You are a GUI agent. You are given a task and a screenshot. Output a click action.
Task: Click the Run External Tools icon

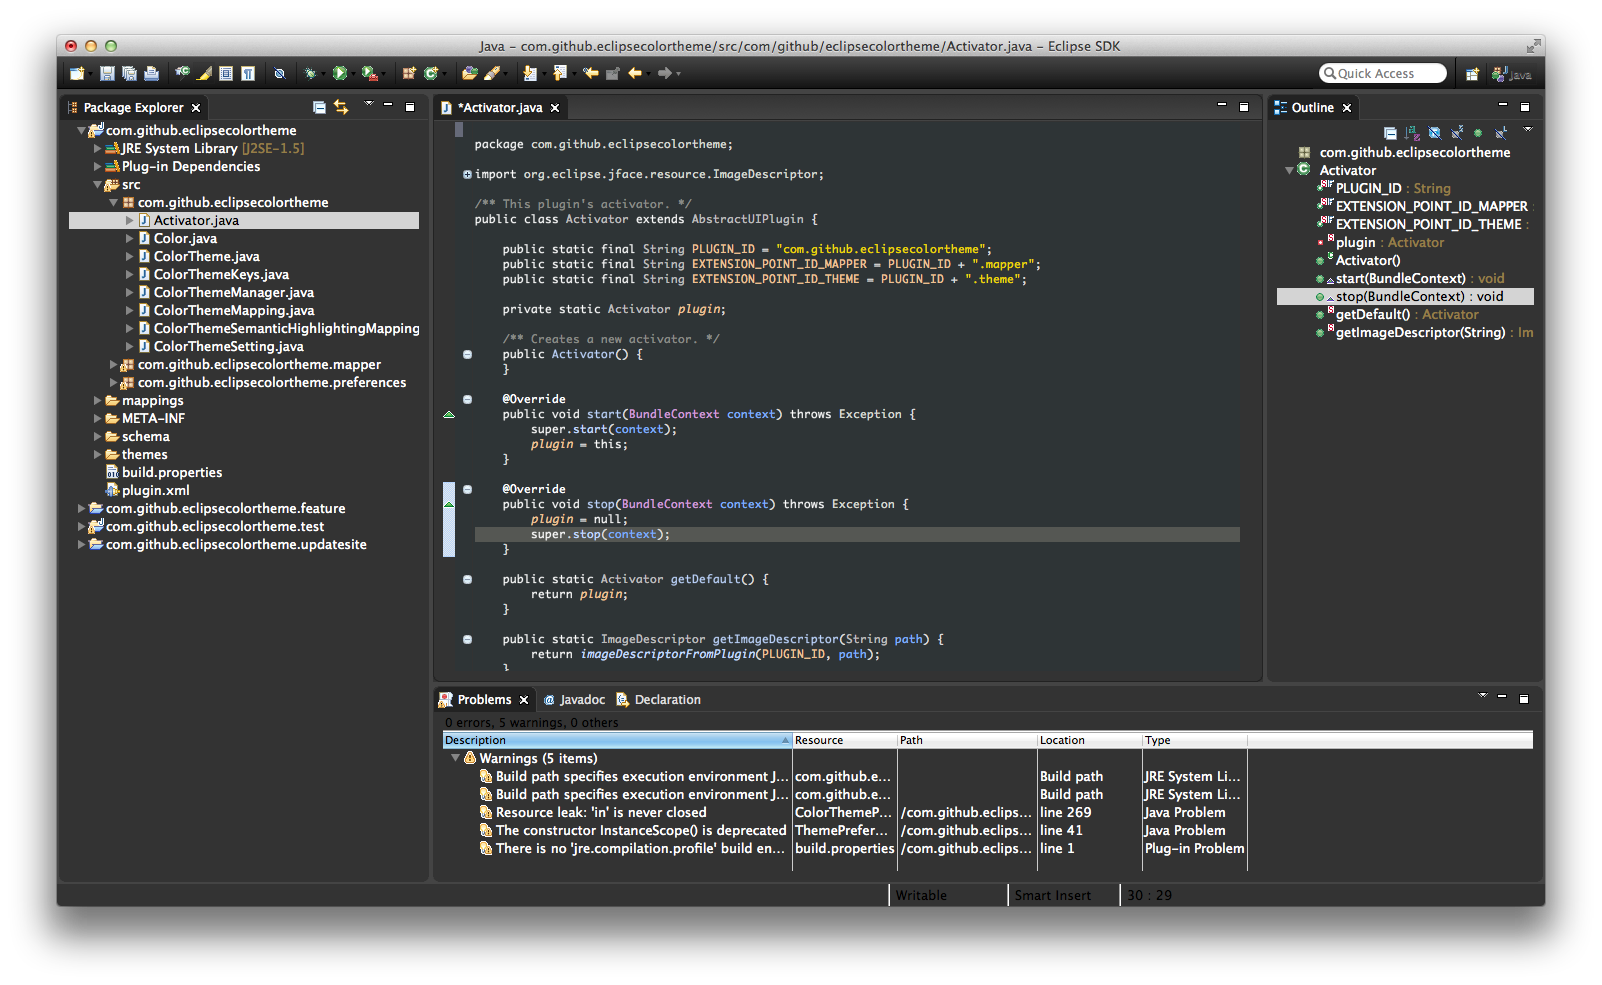point(369,73)
